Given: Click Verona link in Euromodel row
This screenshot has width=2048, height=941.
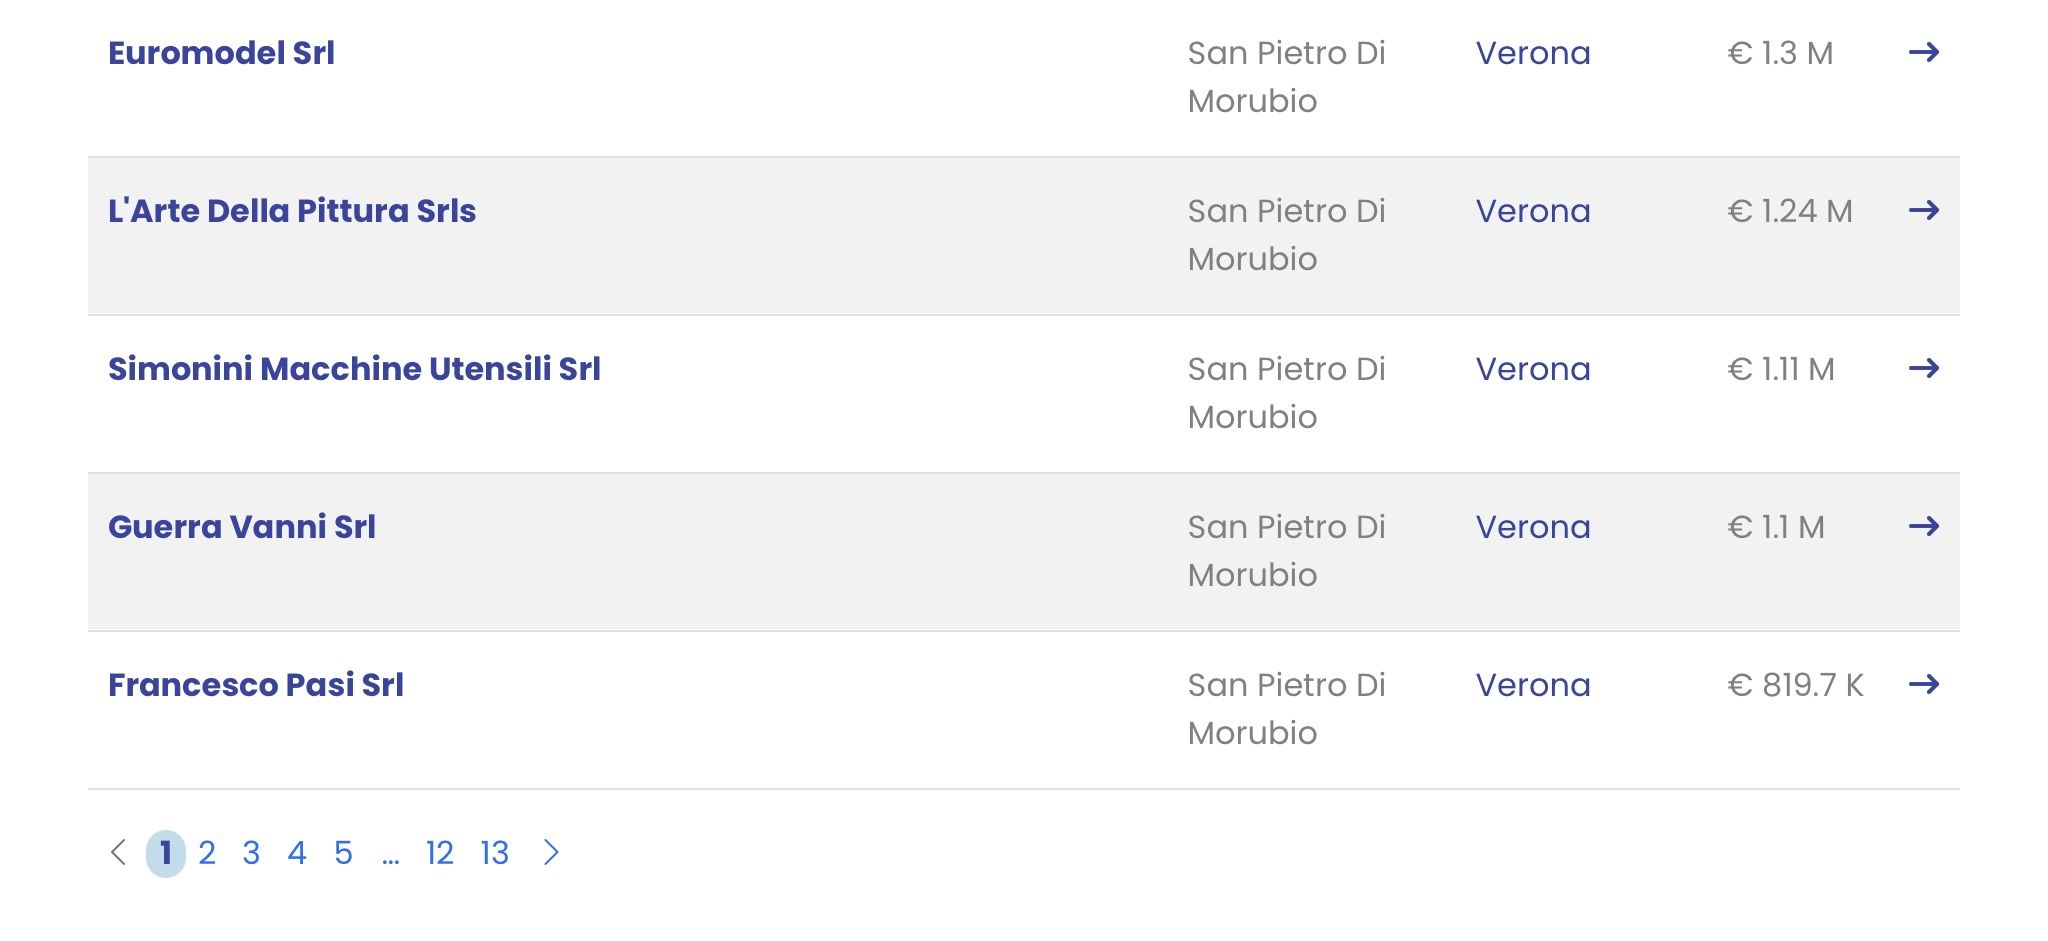Looking at the screenshot, I should [x=1533, y=53].
